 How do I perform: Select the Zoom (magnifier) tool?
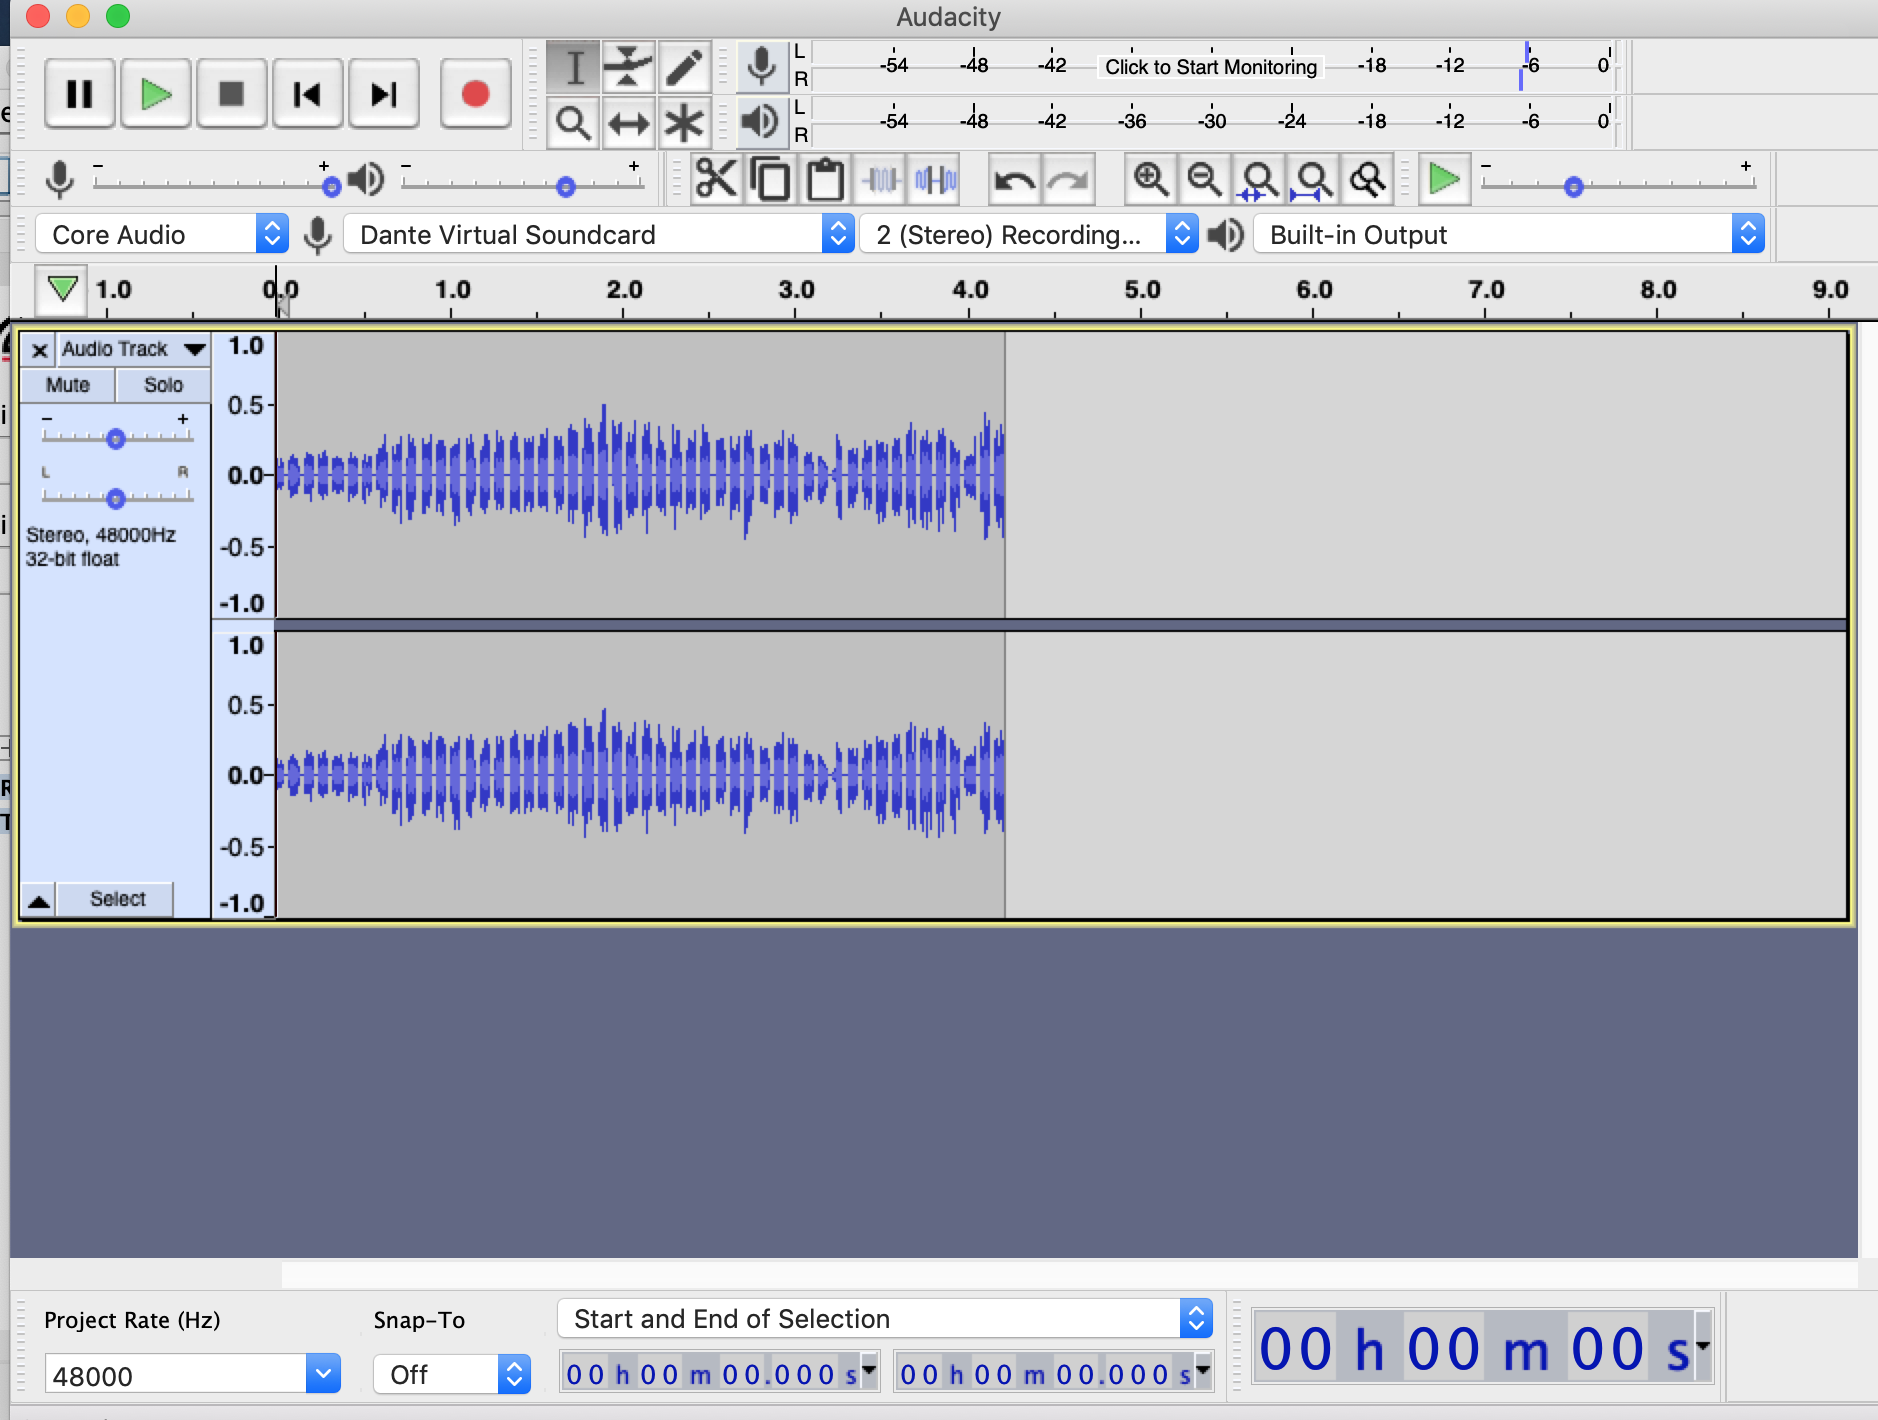pyautogui.click(x=573, y=123)
